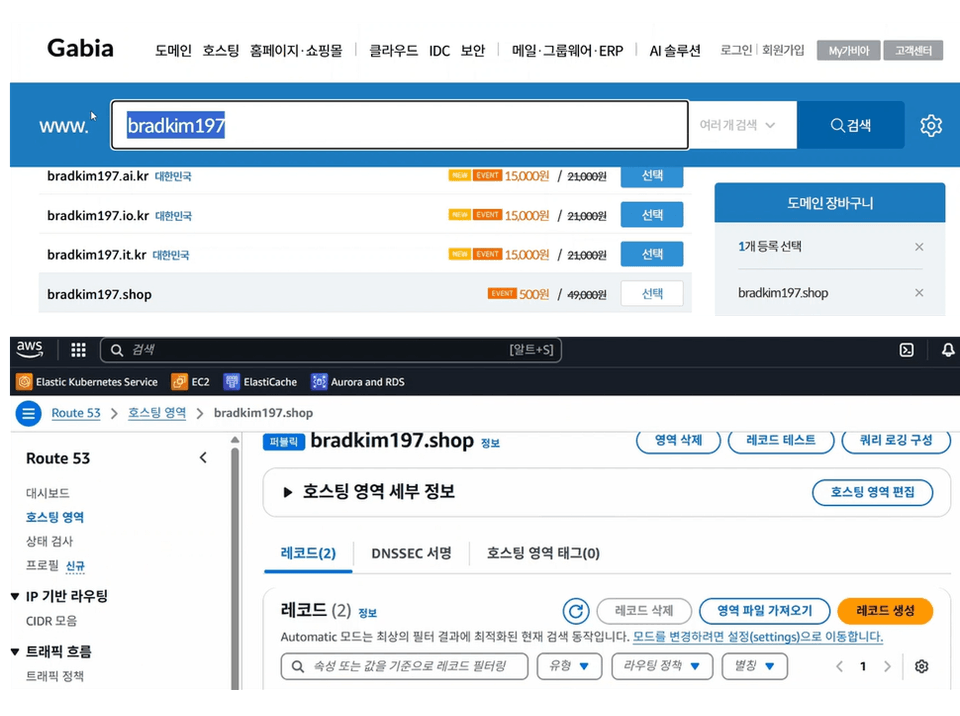Click the 레코드 테스트 button
The width and height of the screenshot is (960, 716).
pyautogui.click(x=781, y=440)
